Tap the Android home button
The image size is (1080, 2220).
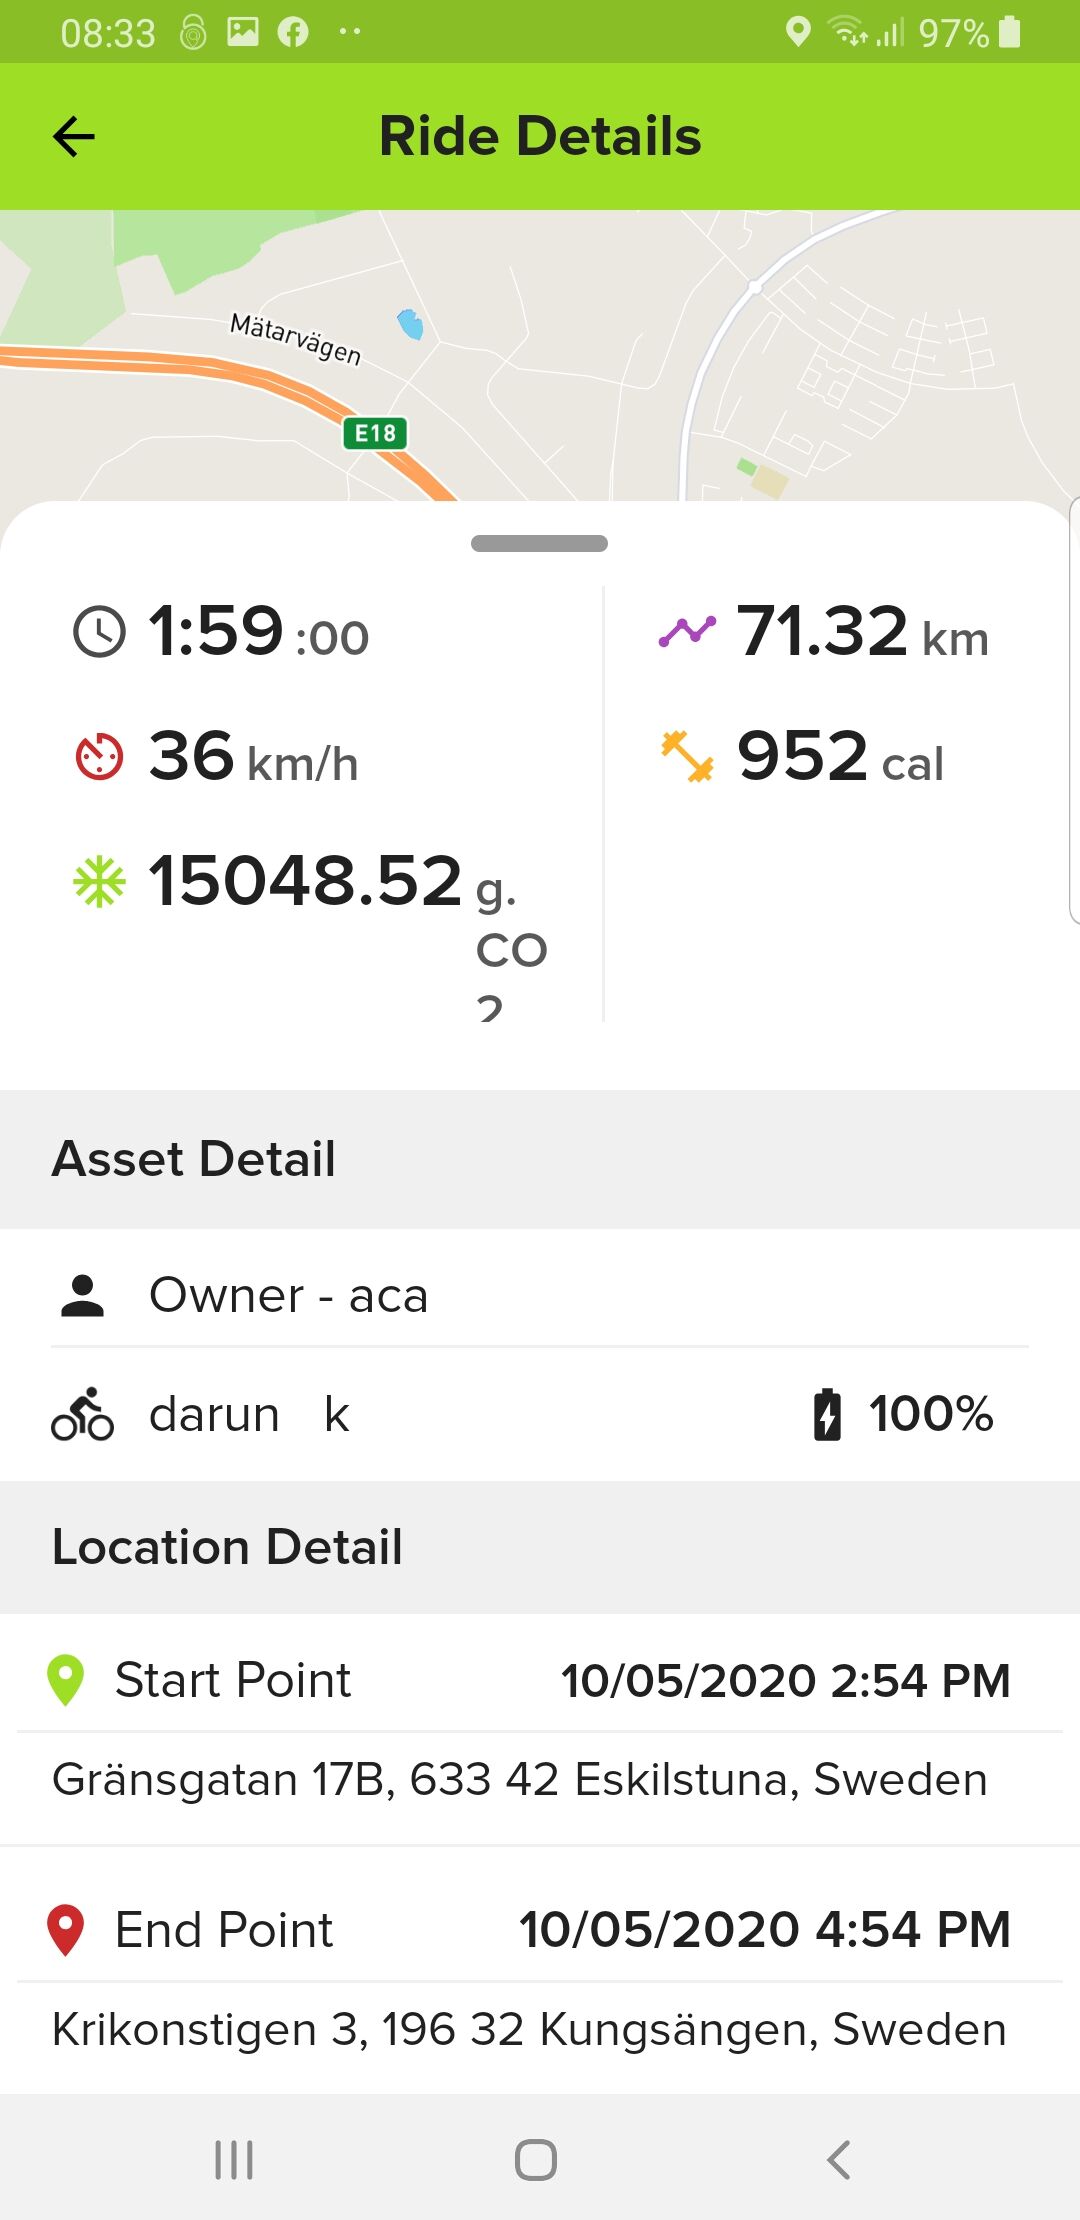tap(536, 2160)
